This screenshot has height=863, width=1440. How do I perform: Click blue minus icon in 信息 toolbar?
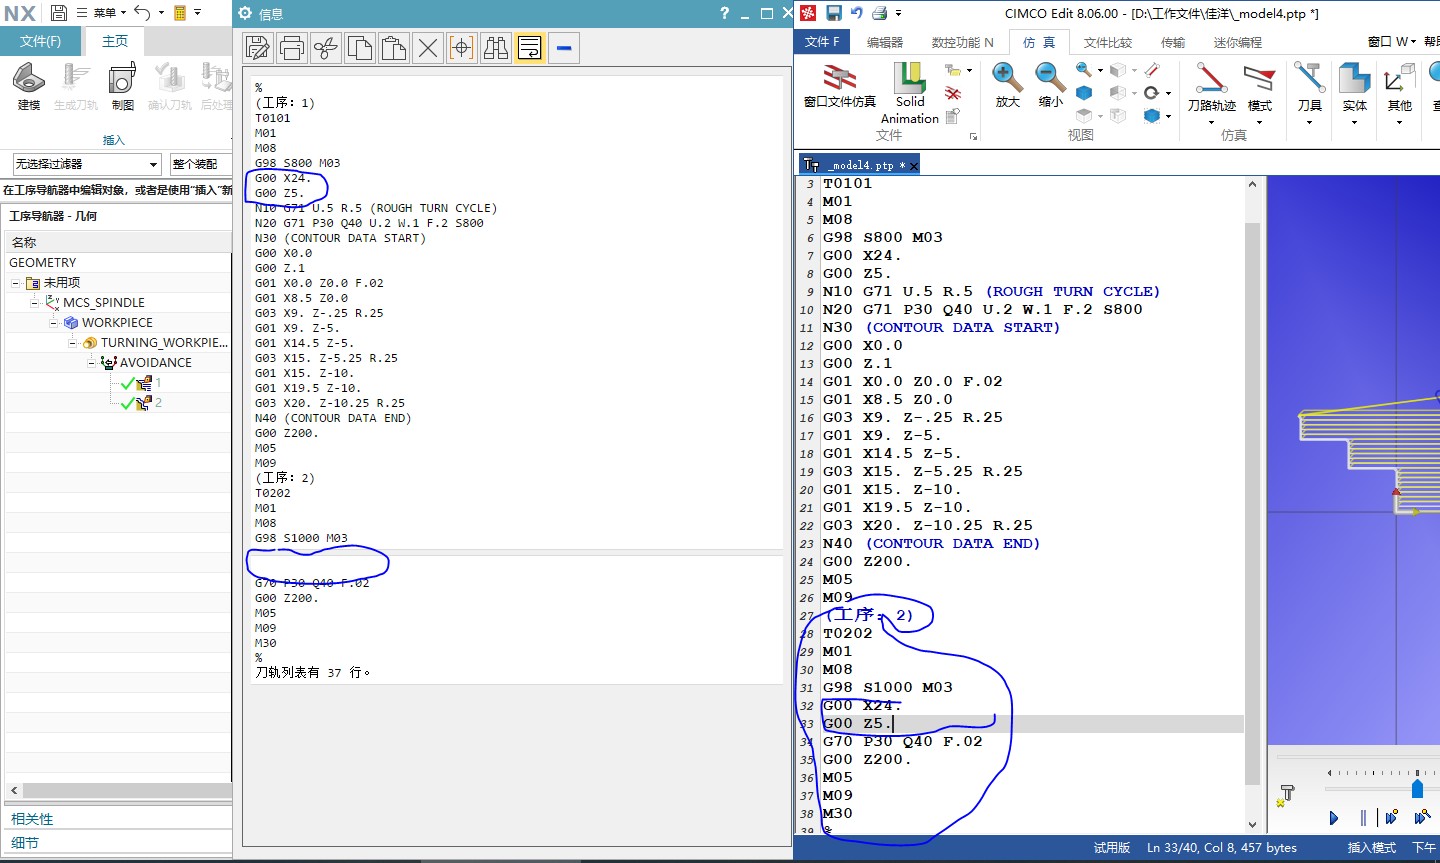[x=564, y=48]
